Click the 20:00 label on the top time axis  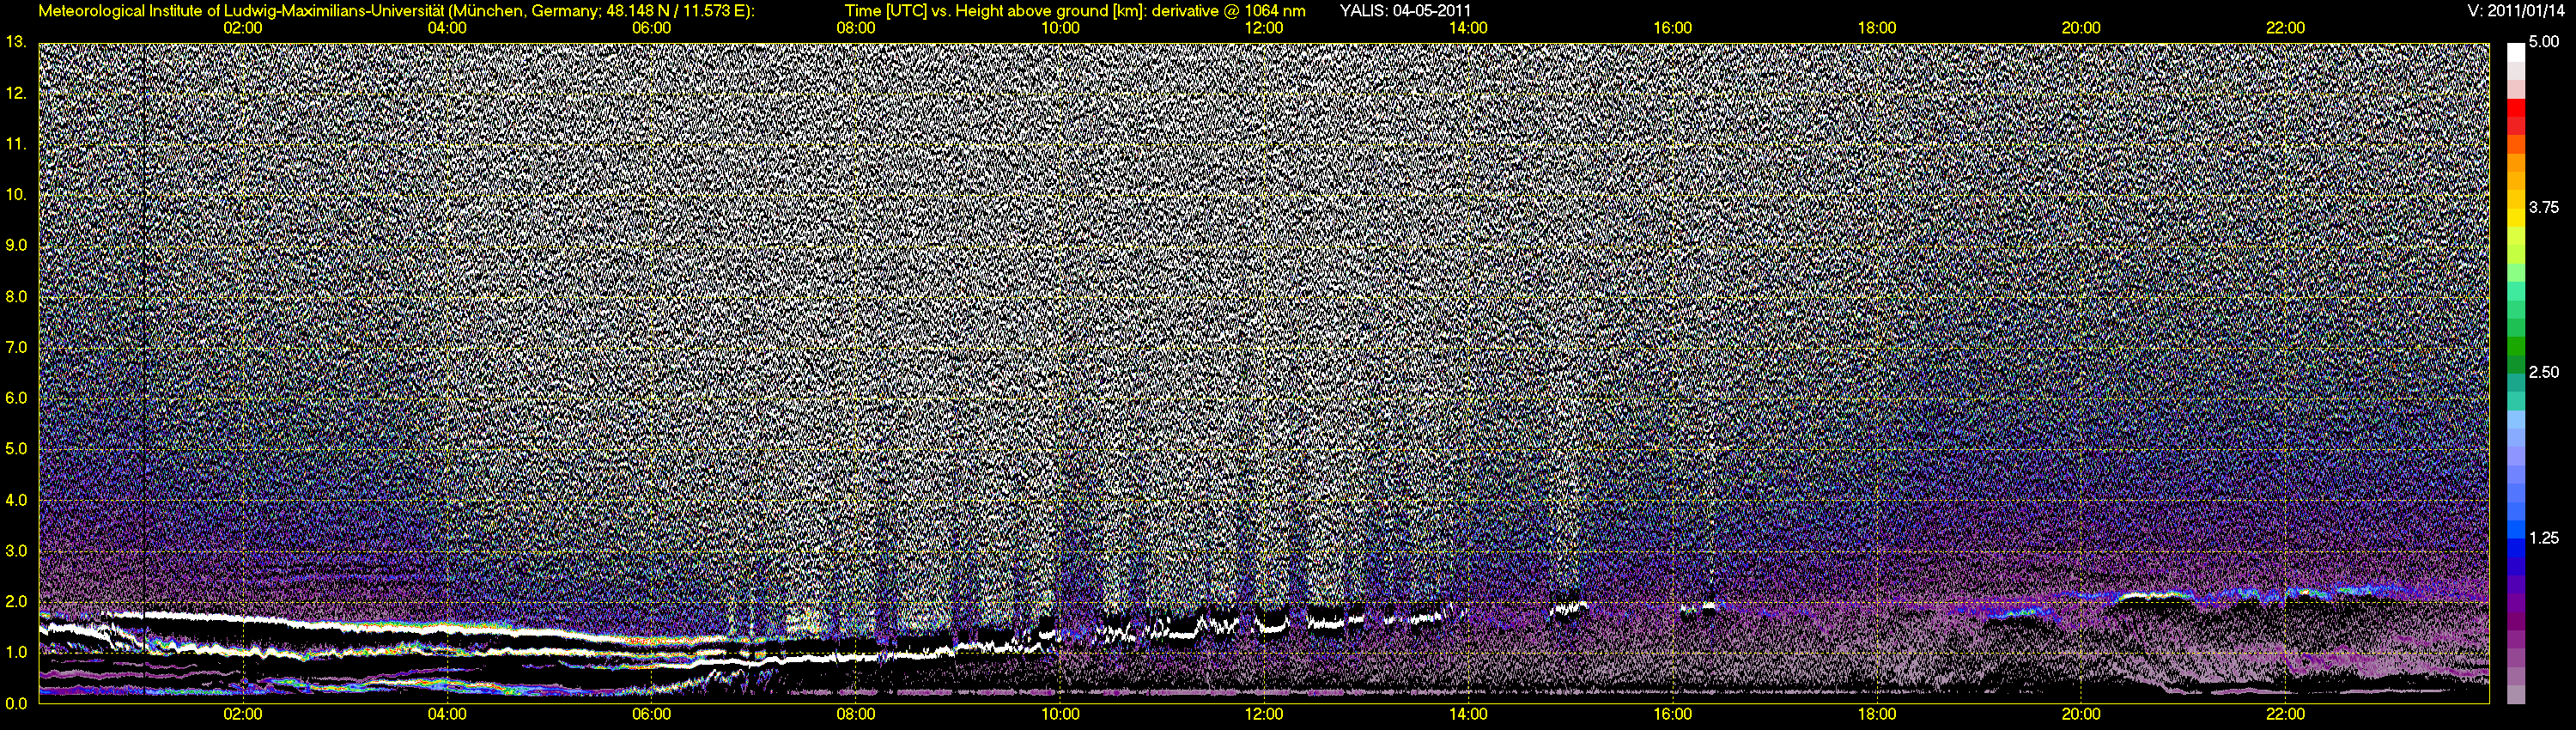pos(2081,28)
